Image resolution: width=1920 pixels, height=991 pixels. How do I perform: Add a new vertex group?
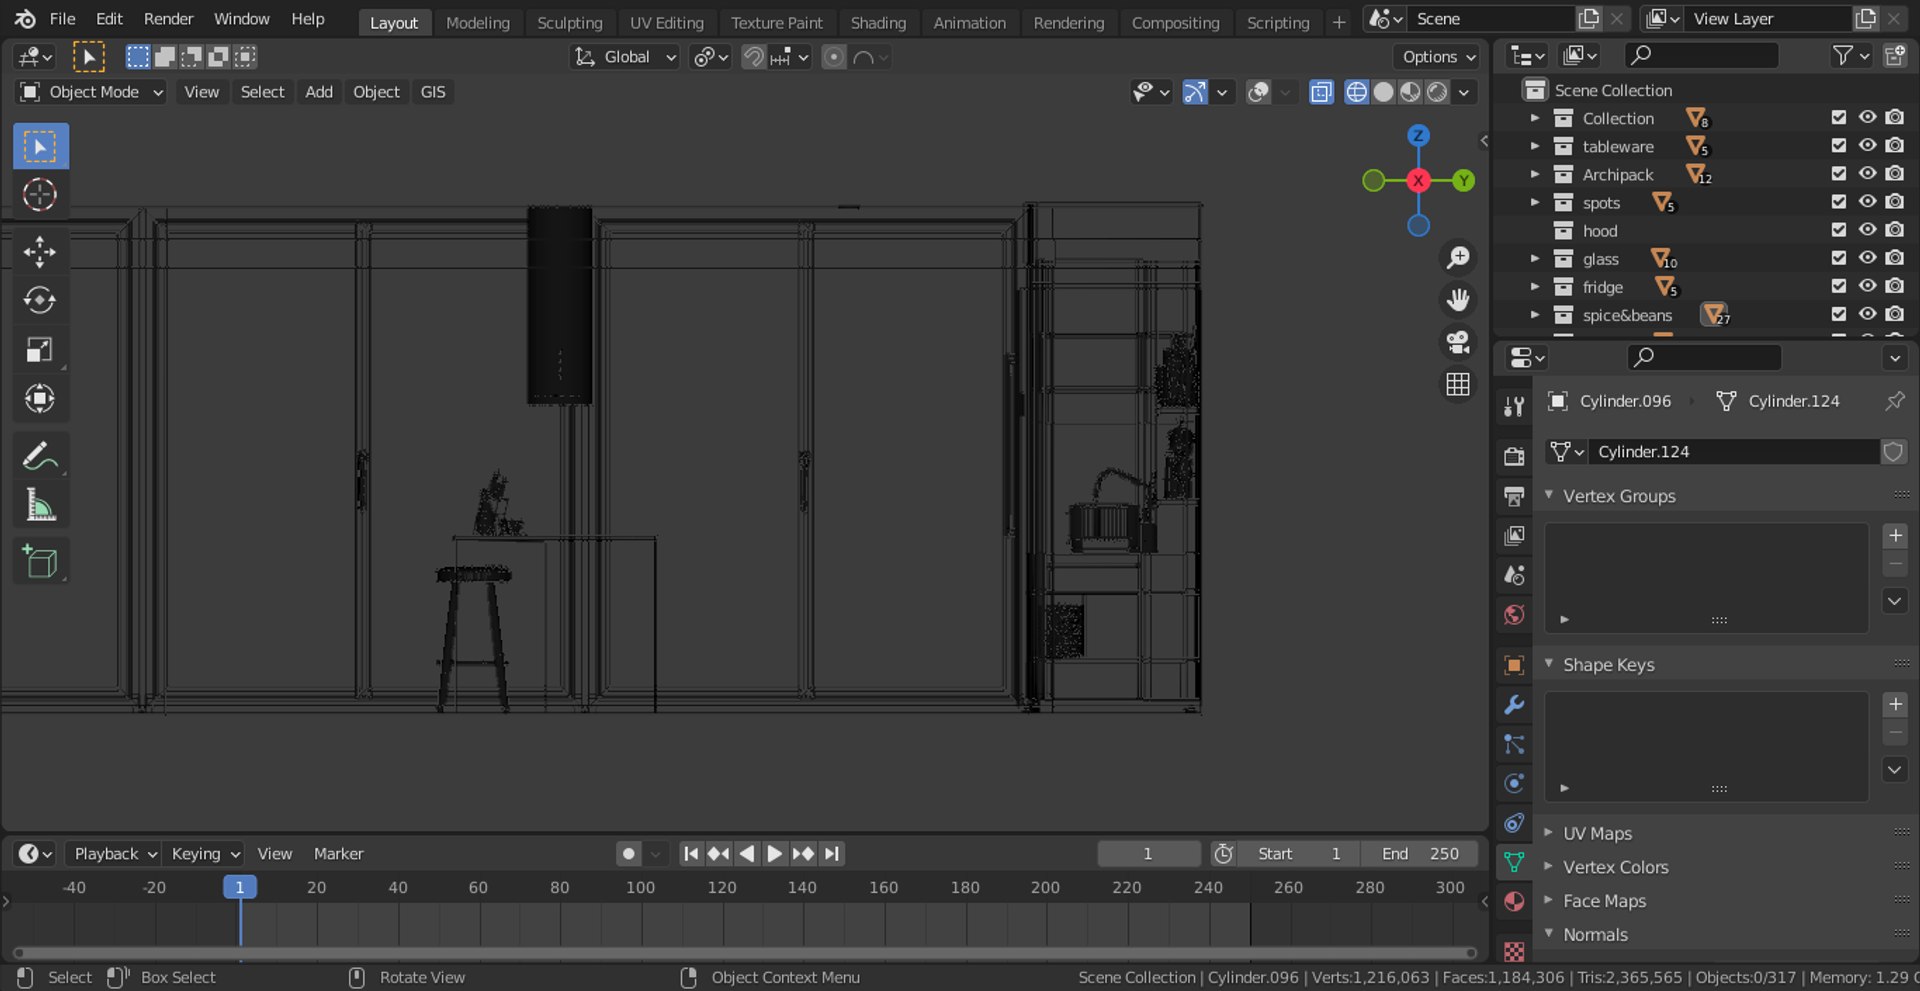click(1895, 536)
